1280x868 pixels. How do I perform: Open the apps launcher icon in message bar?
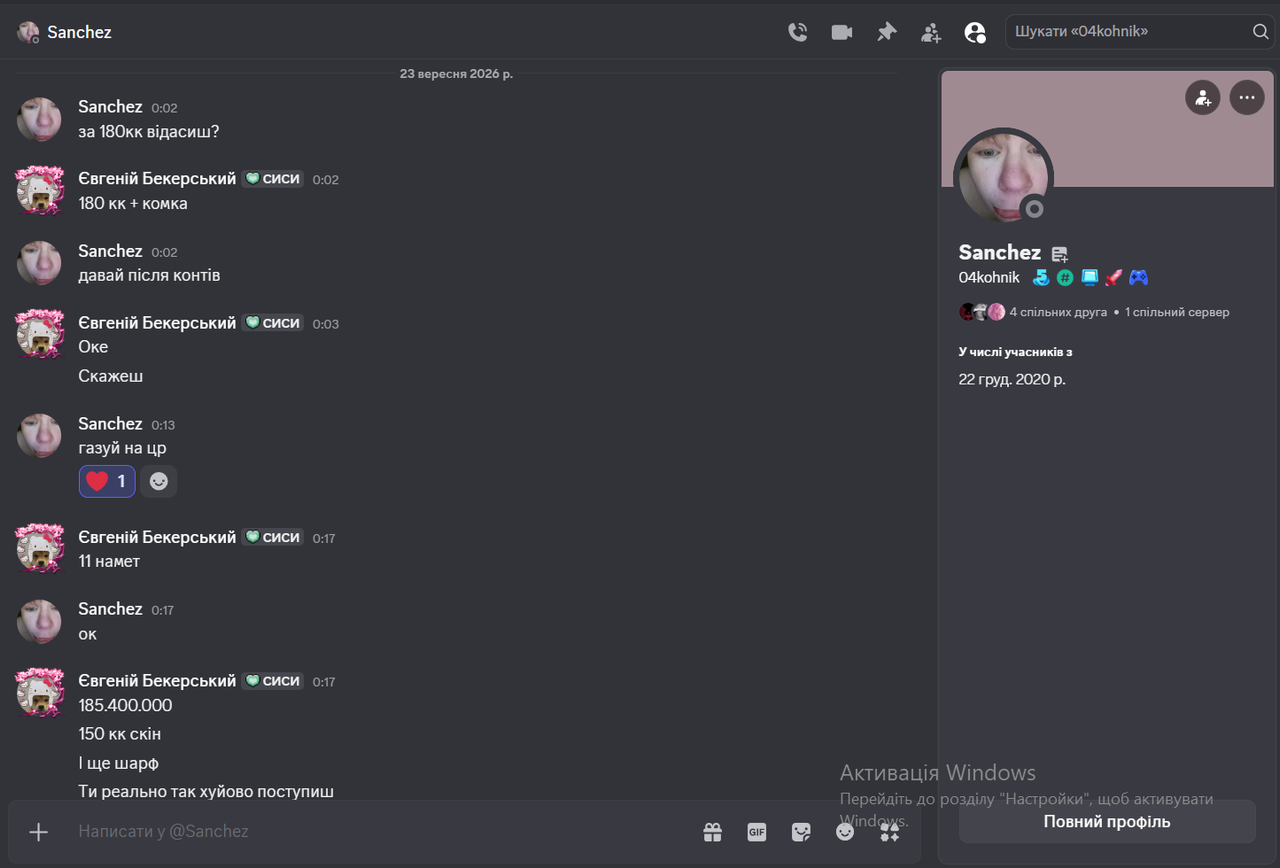coord(890,832)
